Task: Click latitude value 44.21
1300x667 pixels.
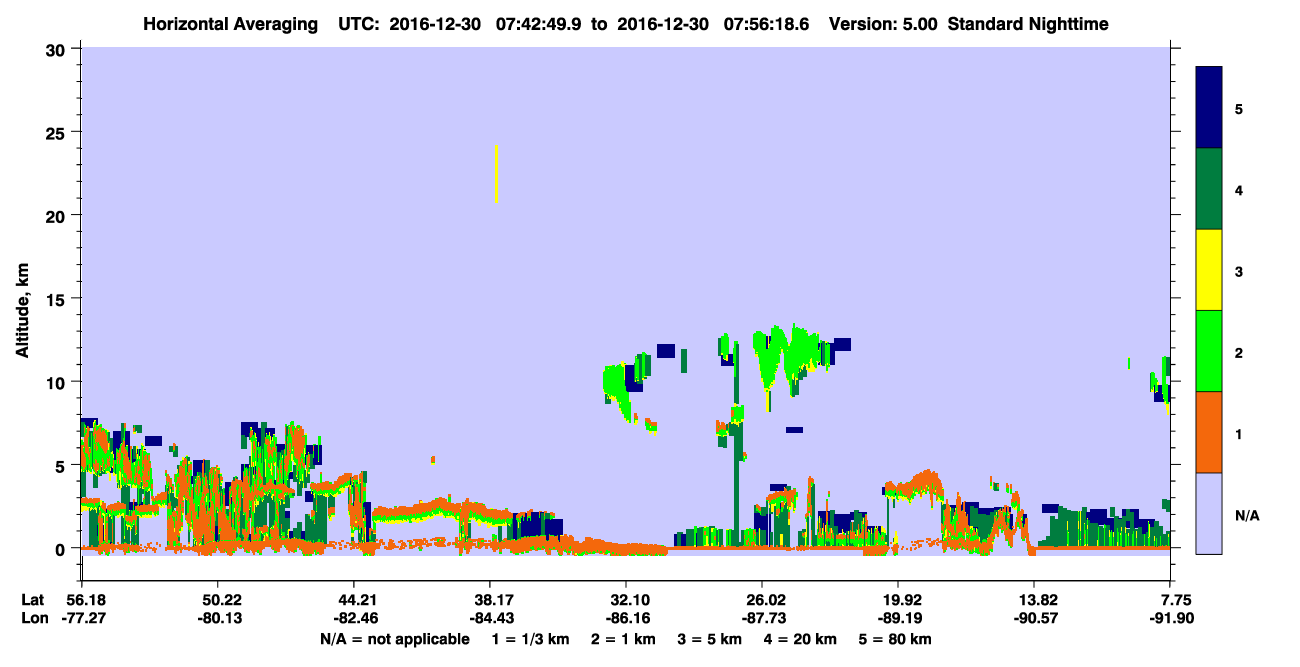Action: (x=354, y=600)
